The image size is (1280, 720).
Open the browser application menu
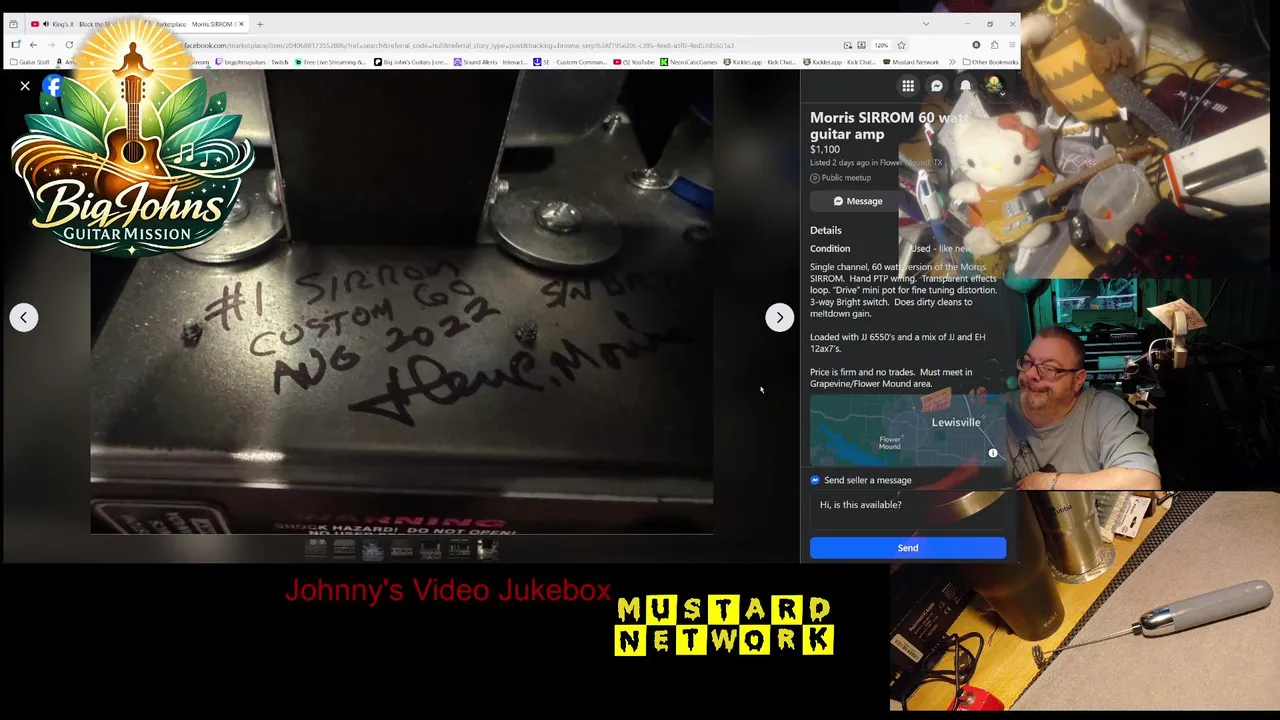[1012, 45]
